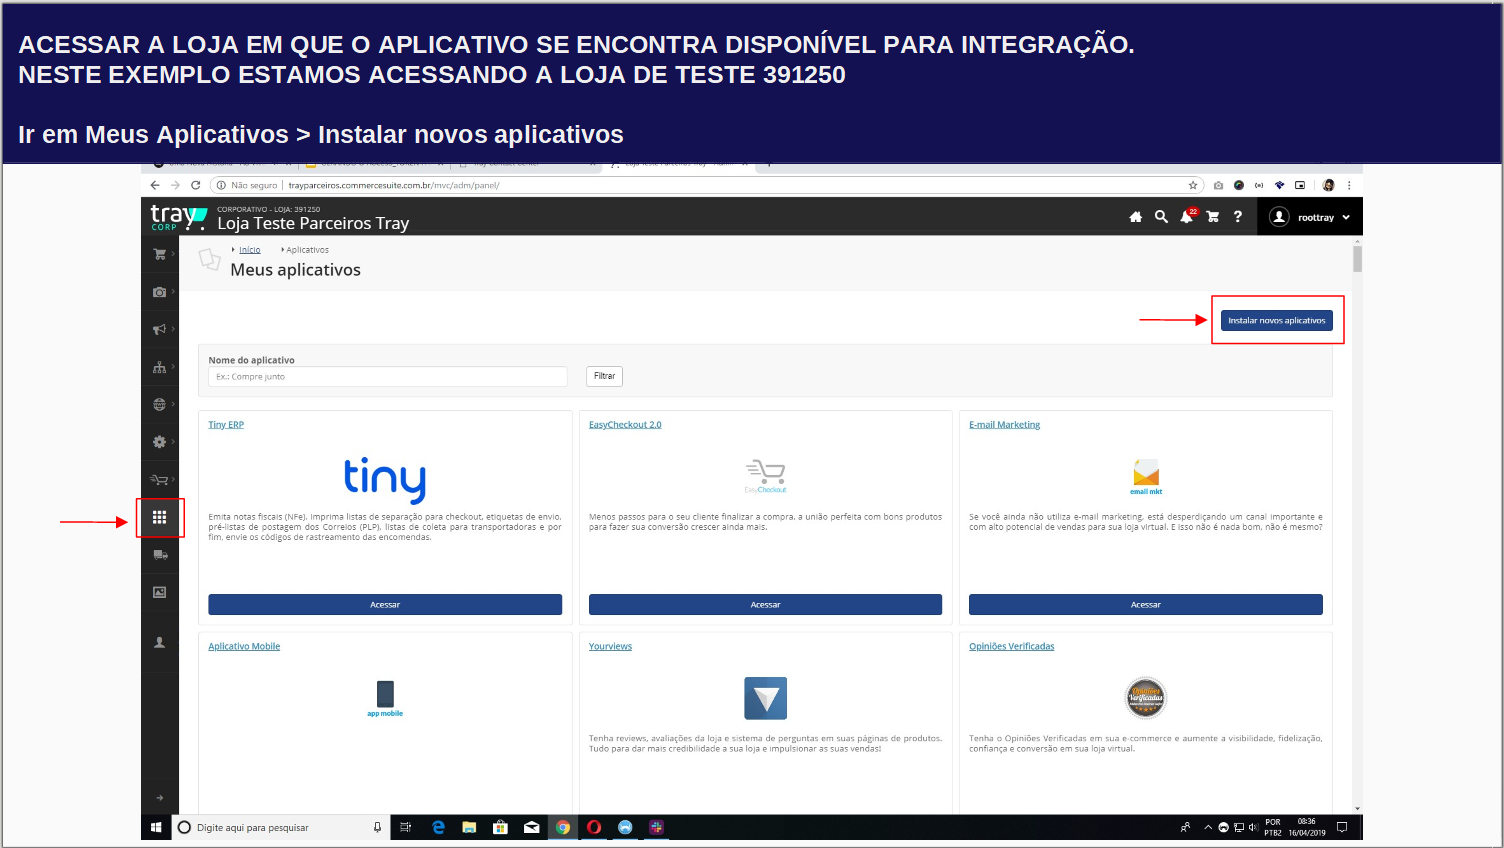
Task: Click the Nome do aplicativo search field
Action: [387, 377]
